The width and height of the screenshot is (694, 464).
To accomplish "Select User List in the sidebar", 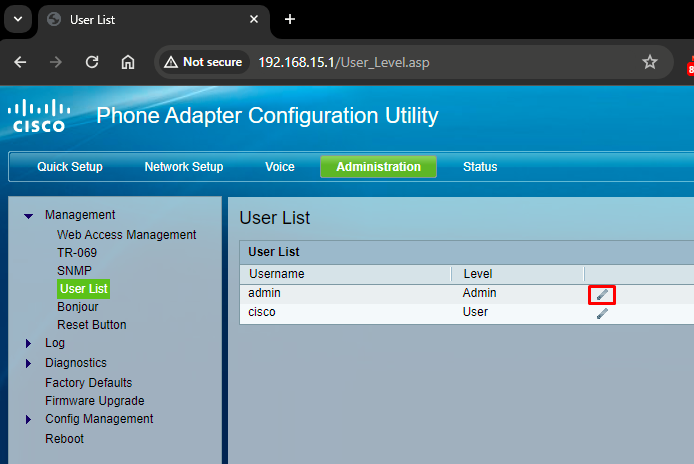I will [x=84, y=289].
